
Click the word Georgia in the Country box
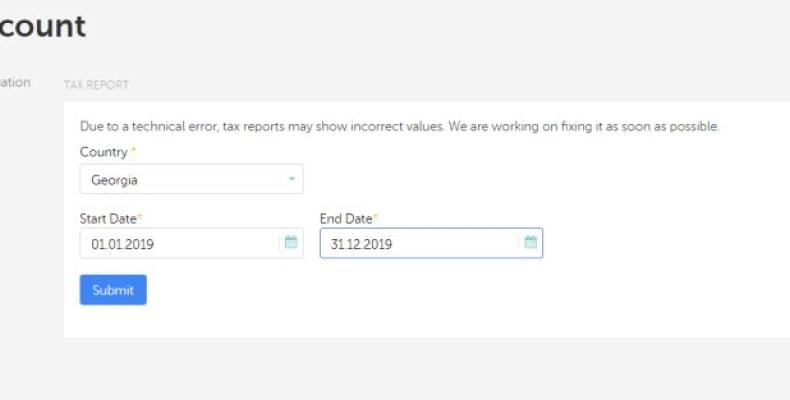pos(114,181)
